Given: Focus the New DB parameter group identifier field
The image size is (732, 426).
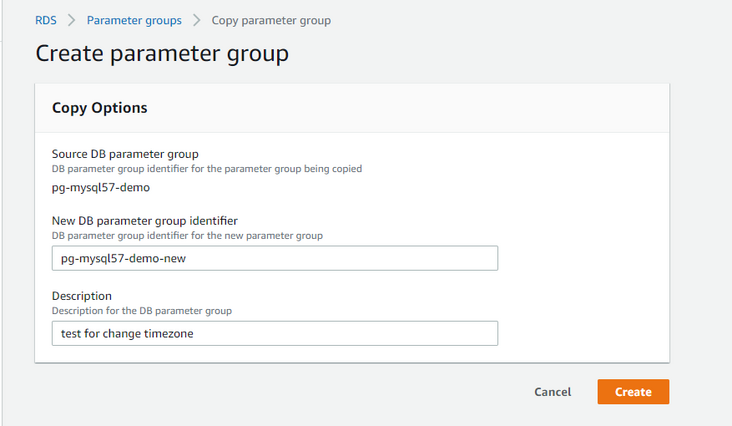Looking at the screenshot, I should click(275, 258).
